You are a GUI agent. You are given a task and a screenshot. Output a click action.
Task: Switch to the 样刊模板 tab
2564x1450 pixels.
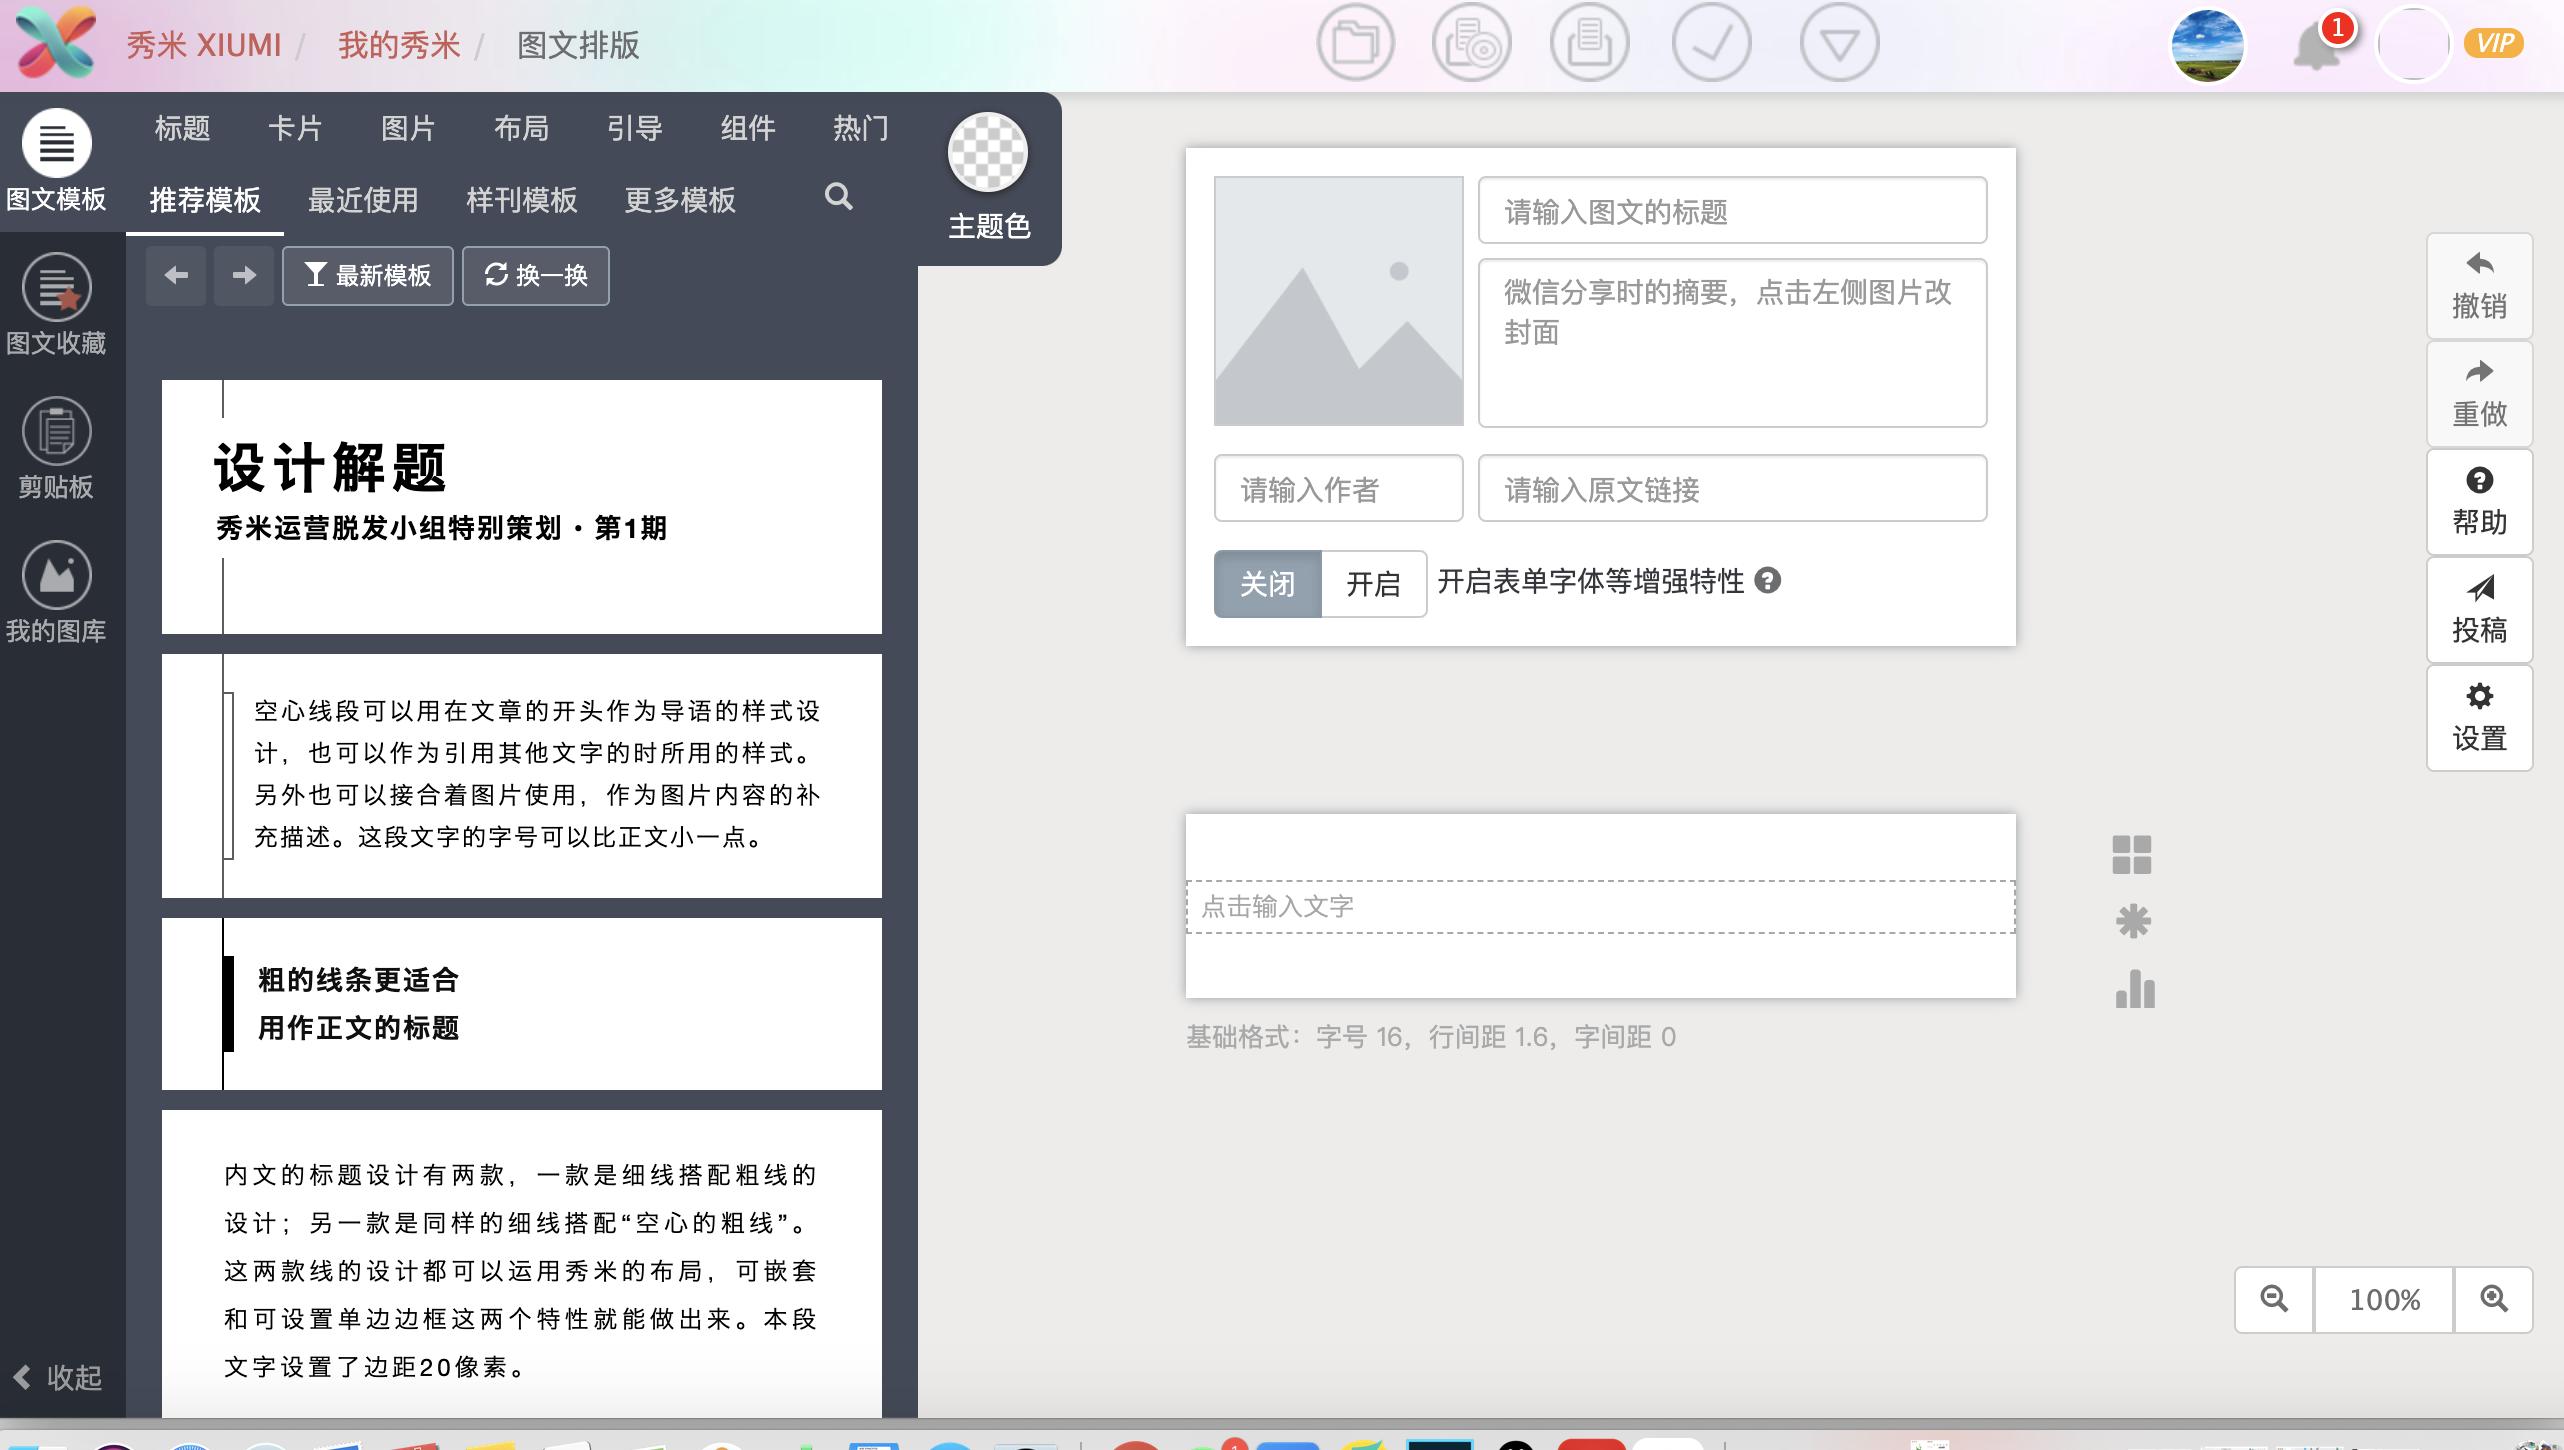tap(521, 200)
